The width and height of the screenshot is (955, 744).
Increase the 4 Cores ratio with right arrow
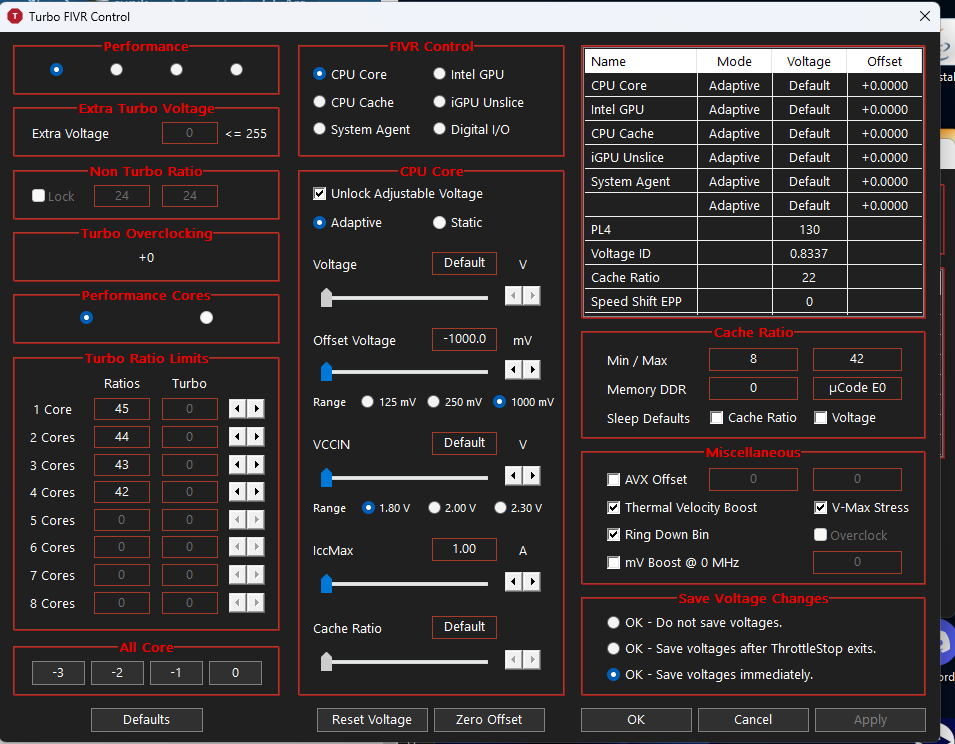(x=256, y=491)
